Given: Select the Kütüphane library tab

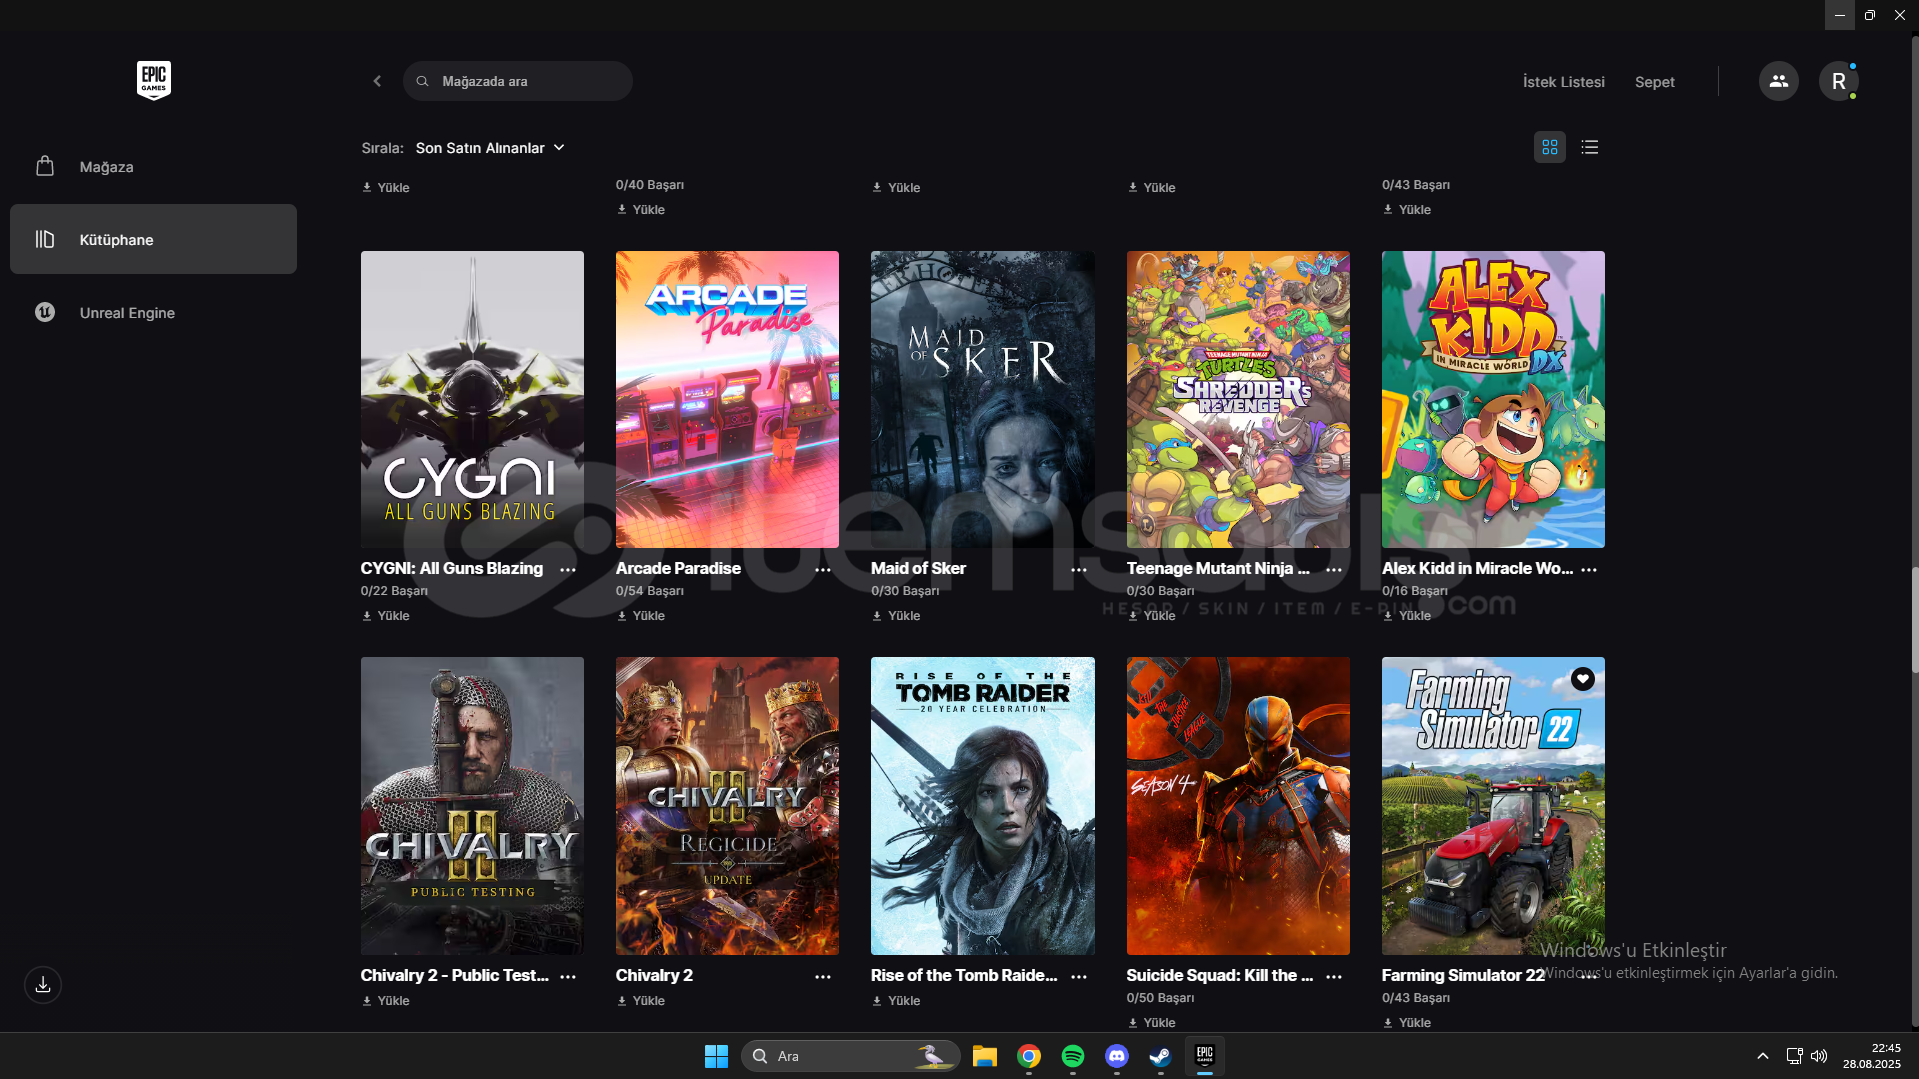Looking at the screenshot, I should [153, 239].
